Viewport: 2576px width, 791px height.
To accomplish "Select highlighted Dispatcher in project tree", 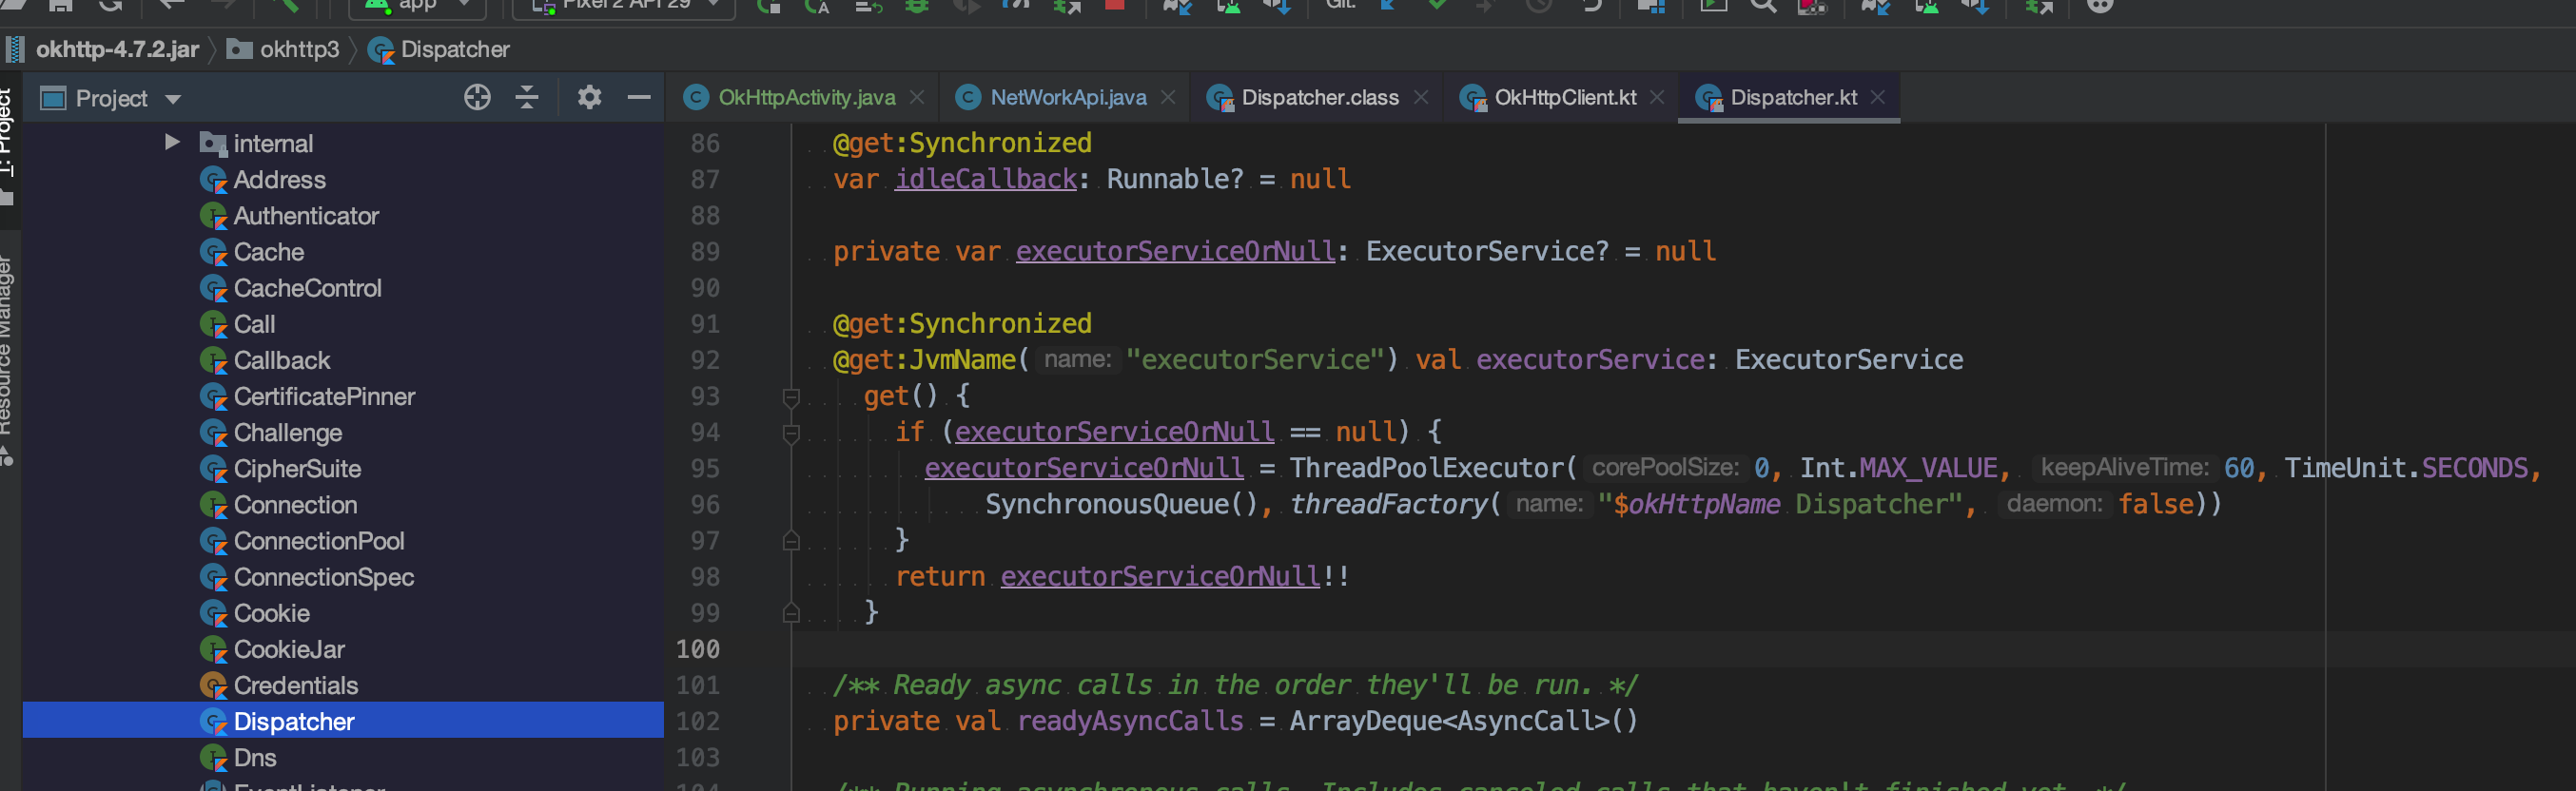I will (x=343, y=720).
